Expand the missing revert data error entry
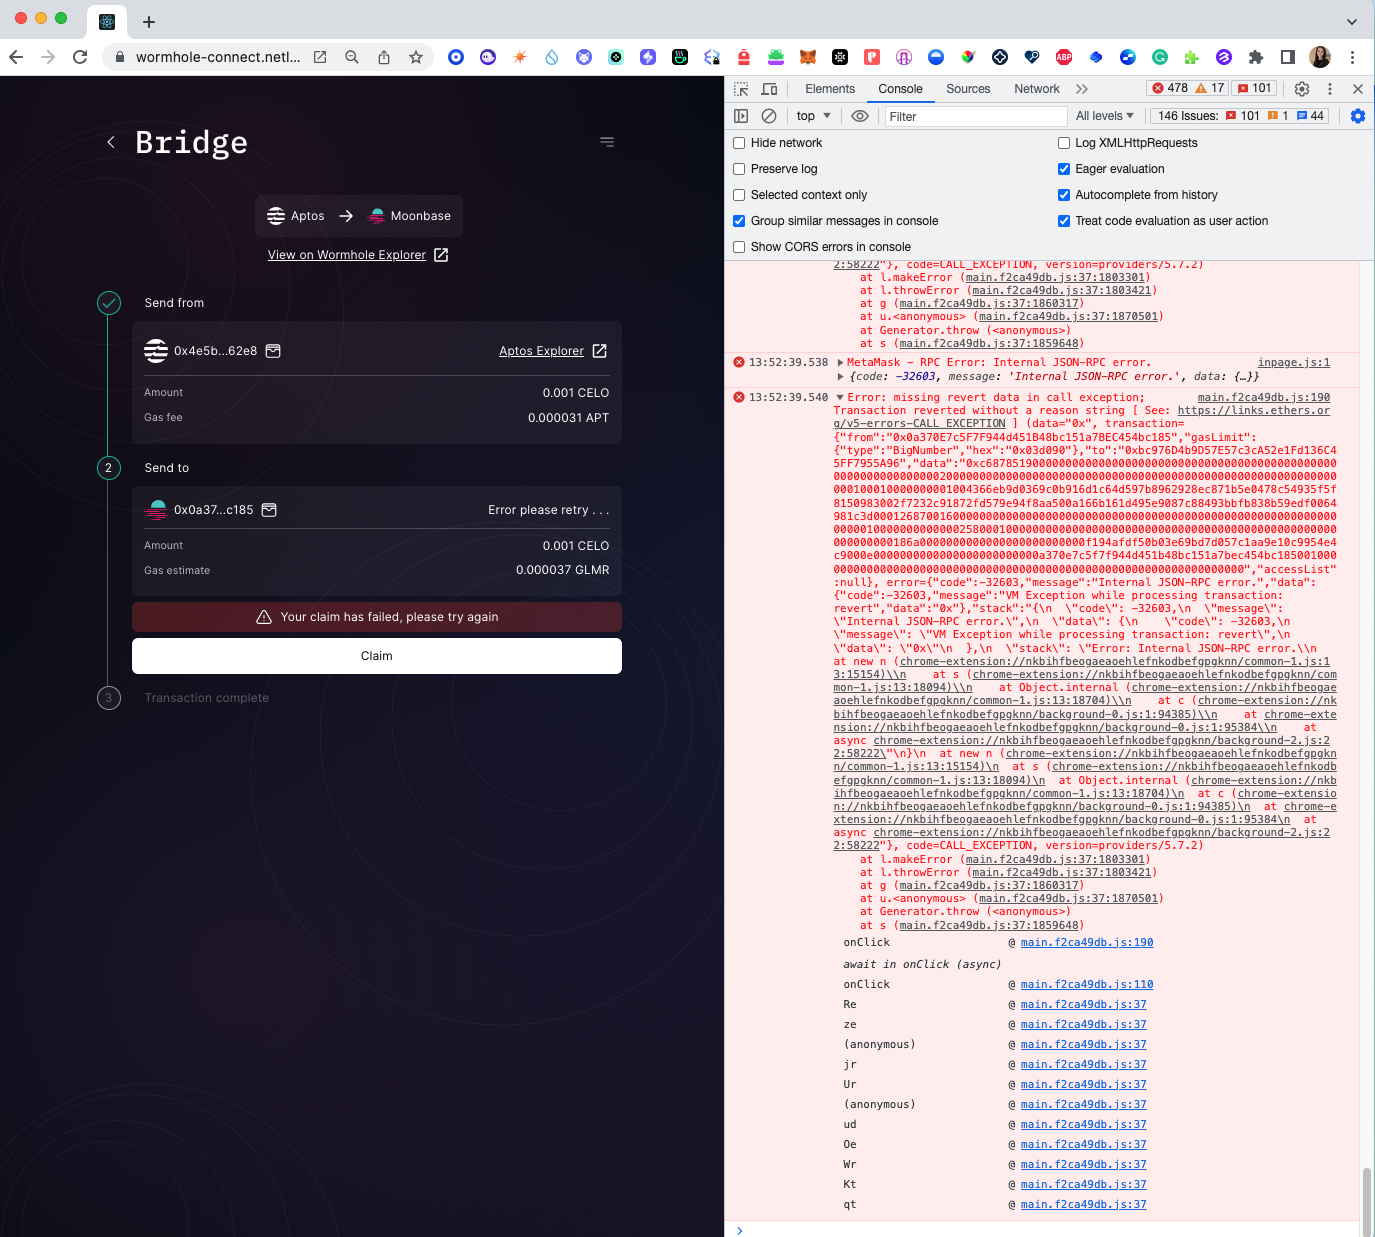Viewport: 1375px width, 1237px height. (x=839, y=396)
